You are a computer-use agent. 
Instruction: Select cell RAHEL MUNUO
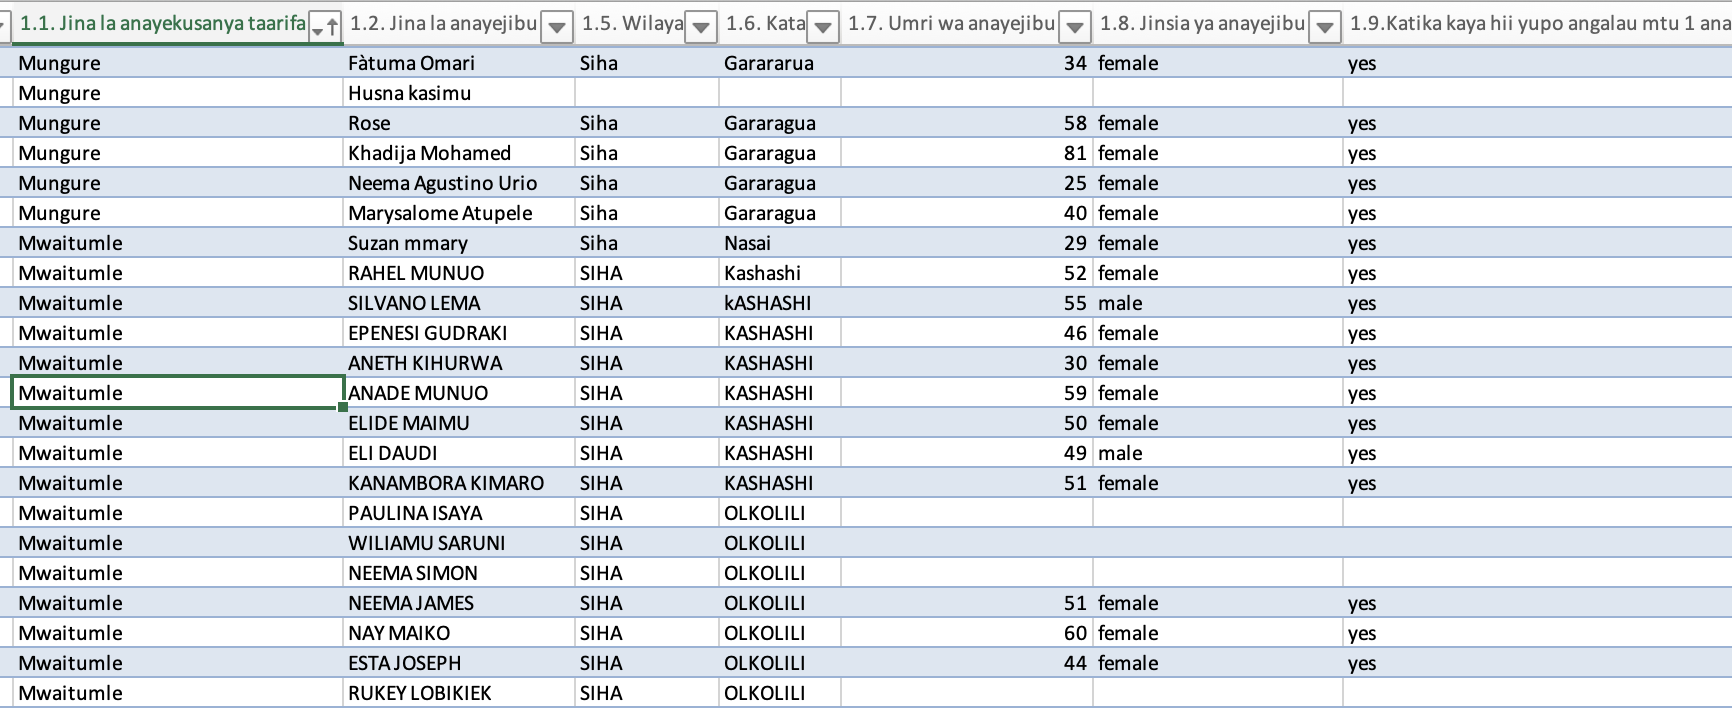pyautogui.click(x=460, y=273)
